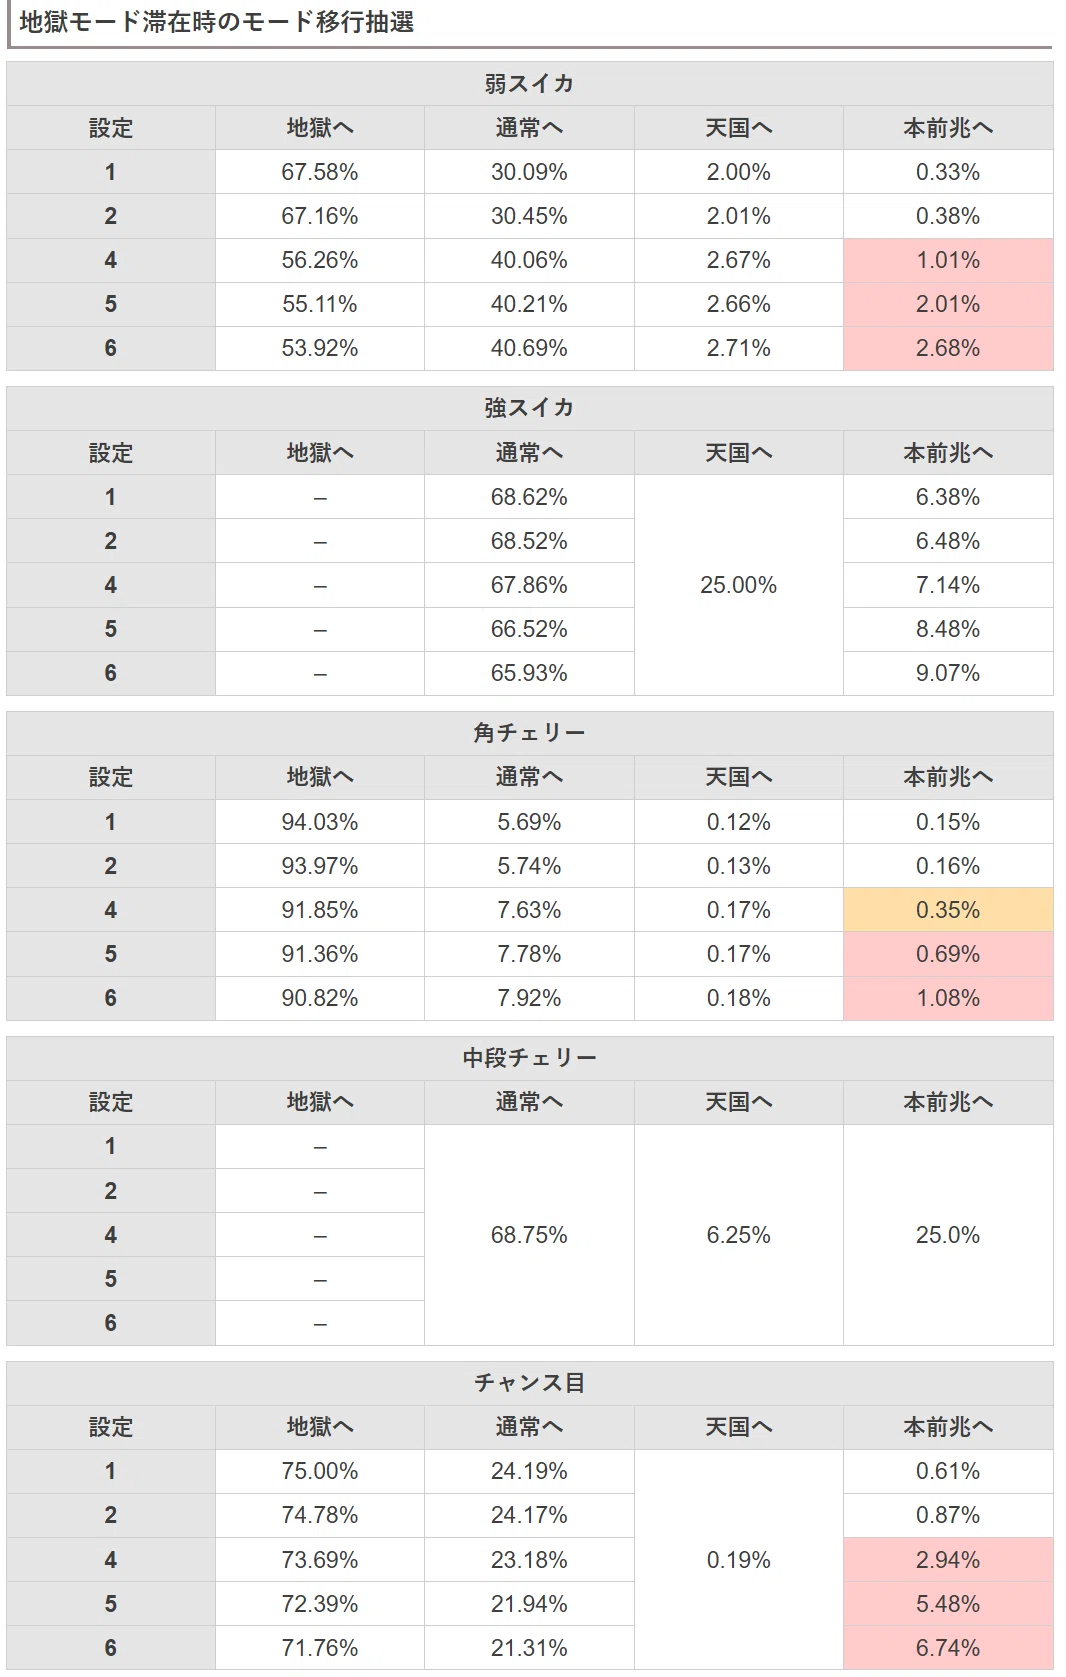Click the pink 2.68% cell

tap(948, 348)
